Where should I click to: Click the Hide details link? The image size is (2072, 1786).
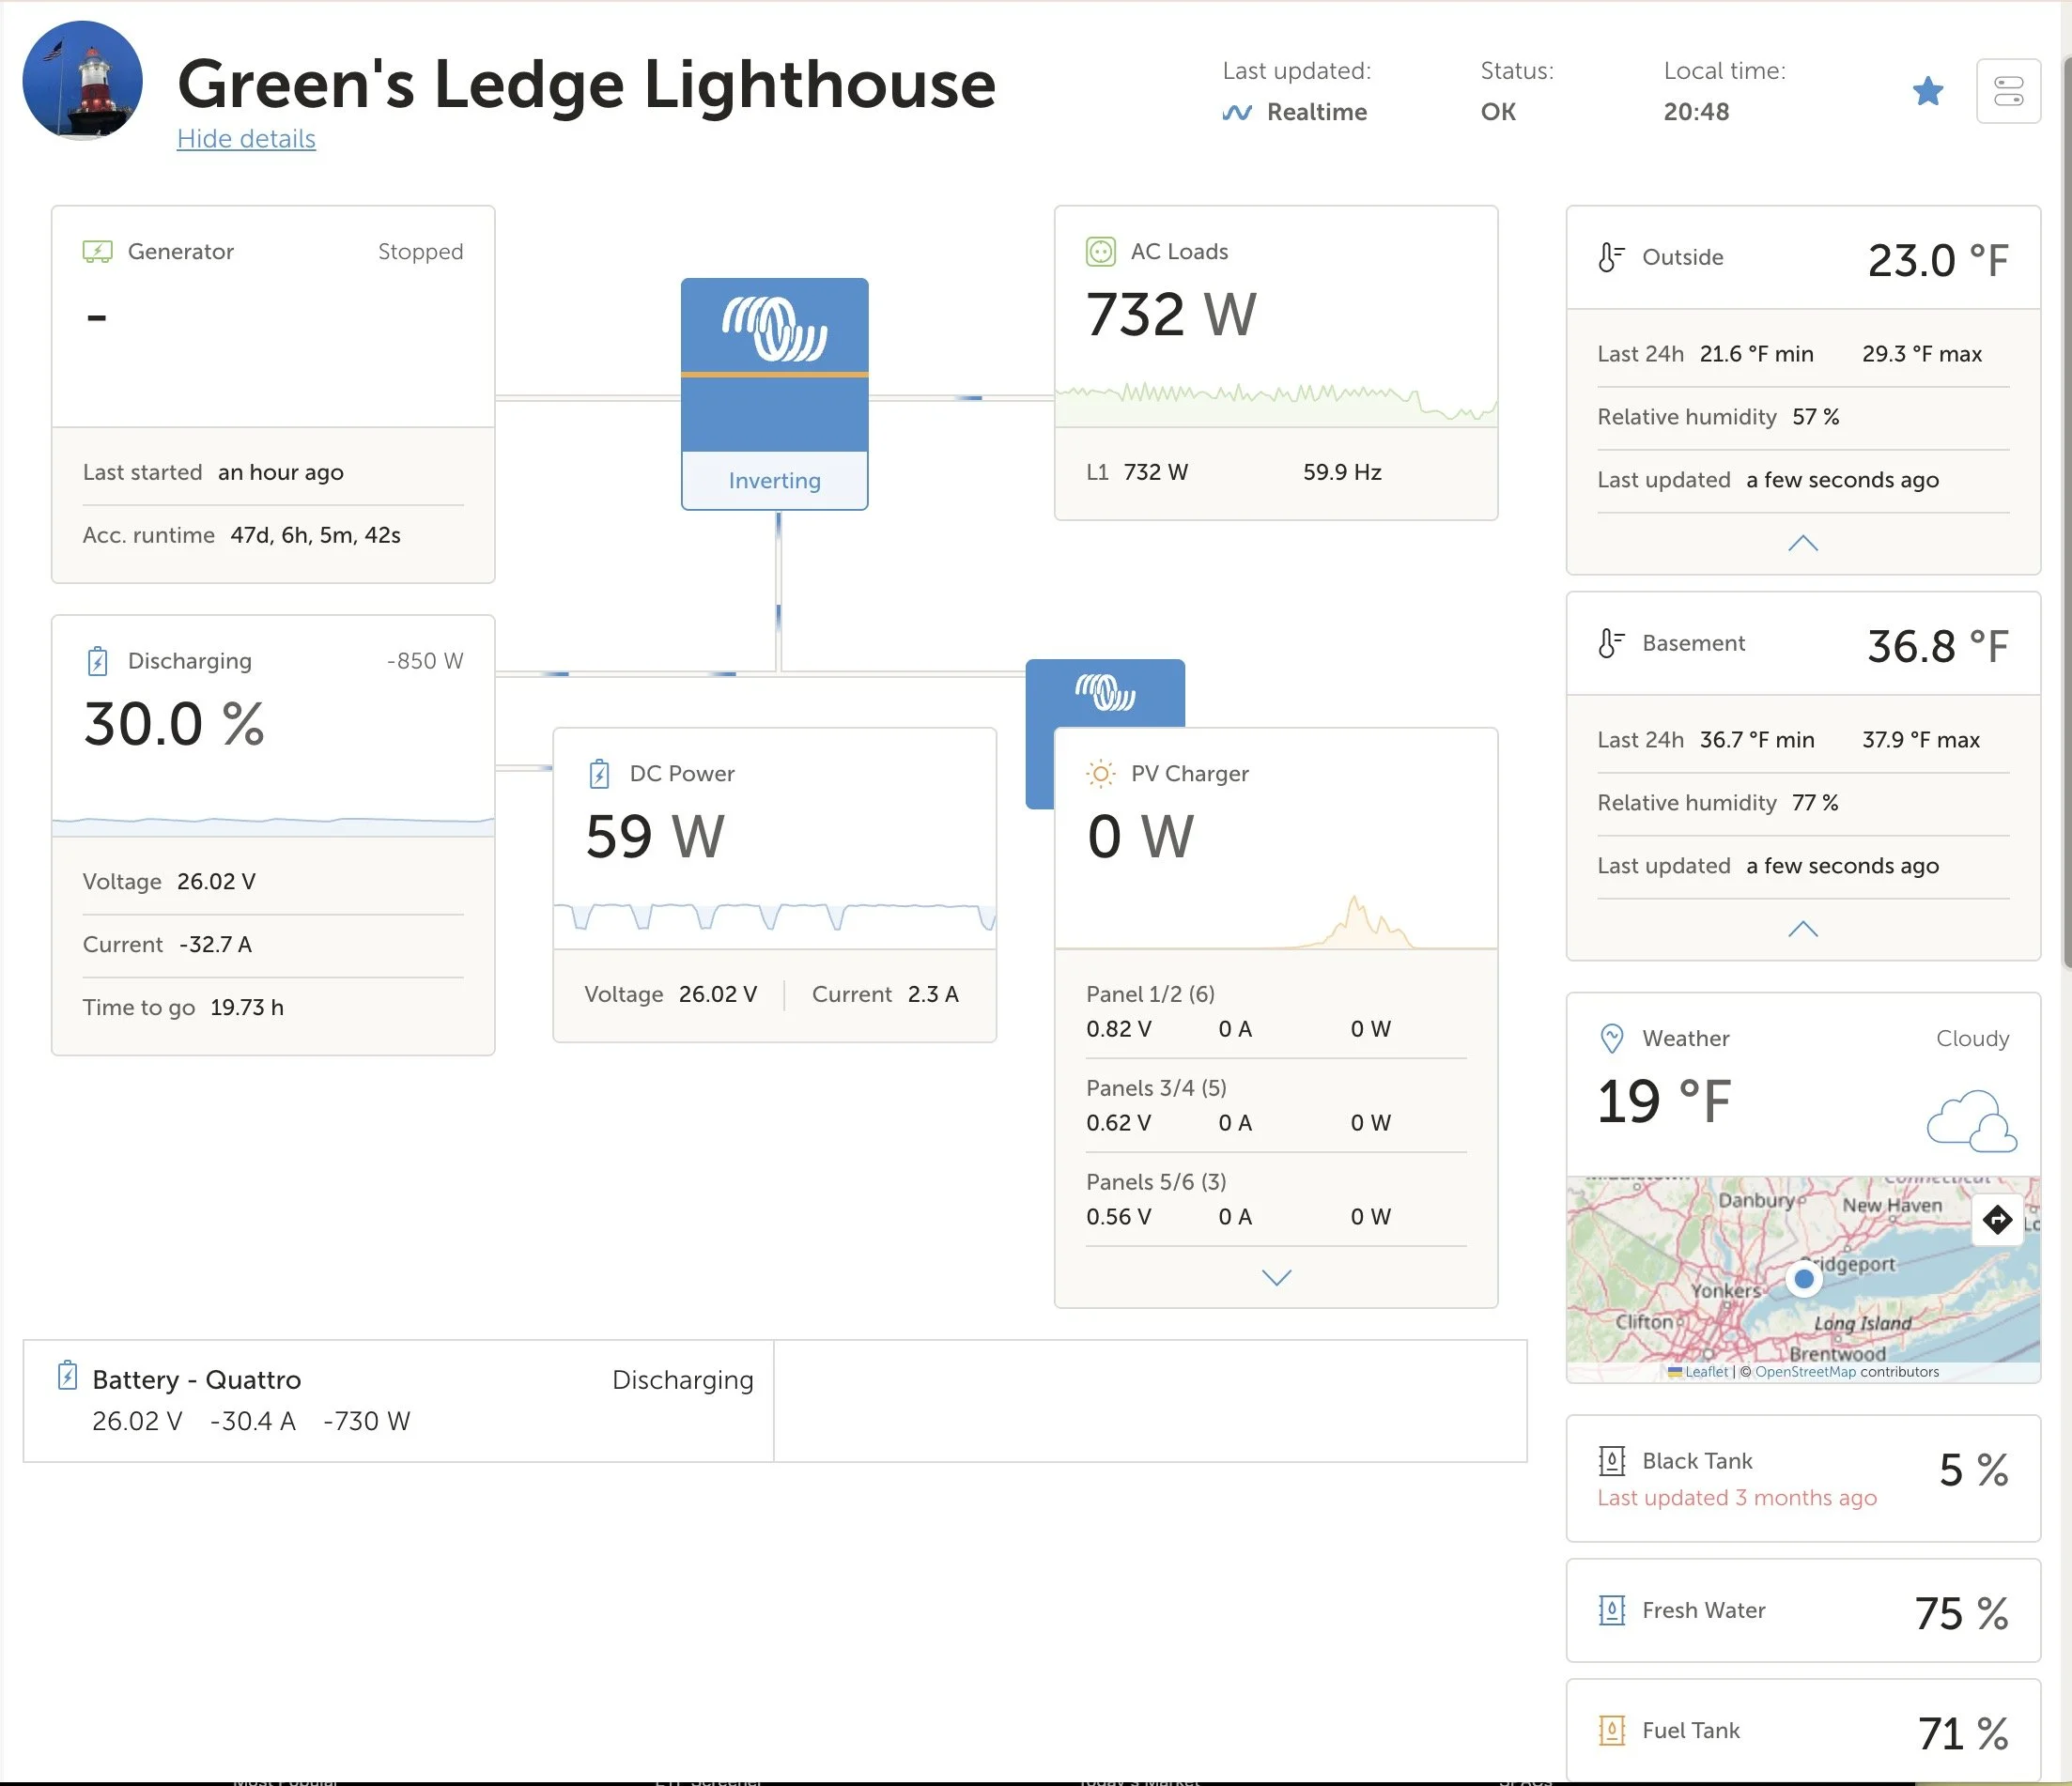tap(246, 139)
